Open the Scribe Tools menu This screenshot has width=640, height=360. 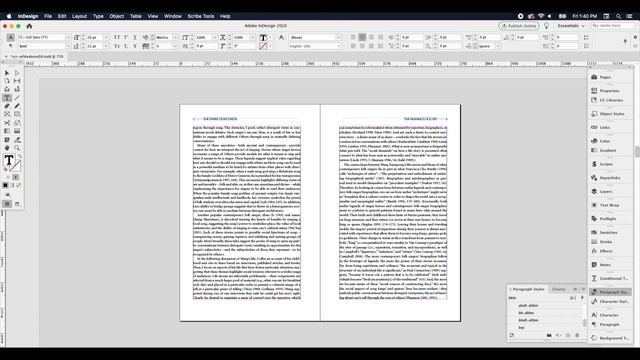point(201,16)
